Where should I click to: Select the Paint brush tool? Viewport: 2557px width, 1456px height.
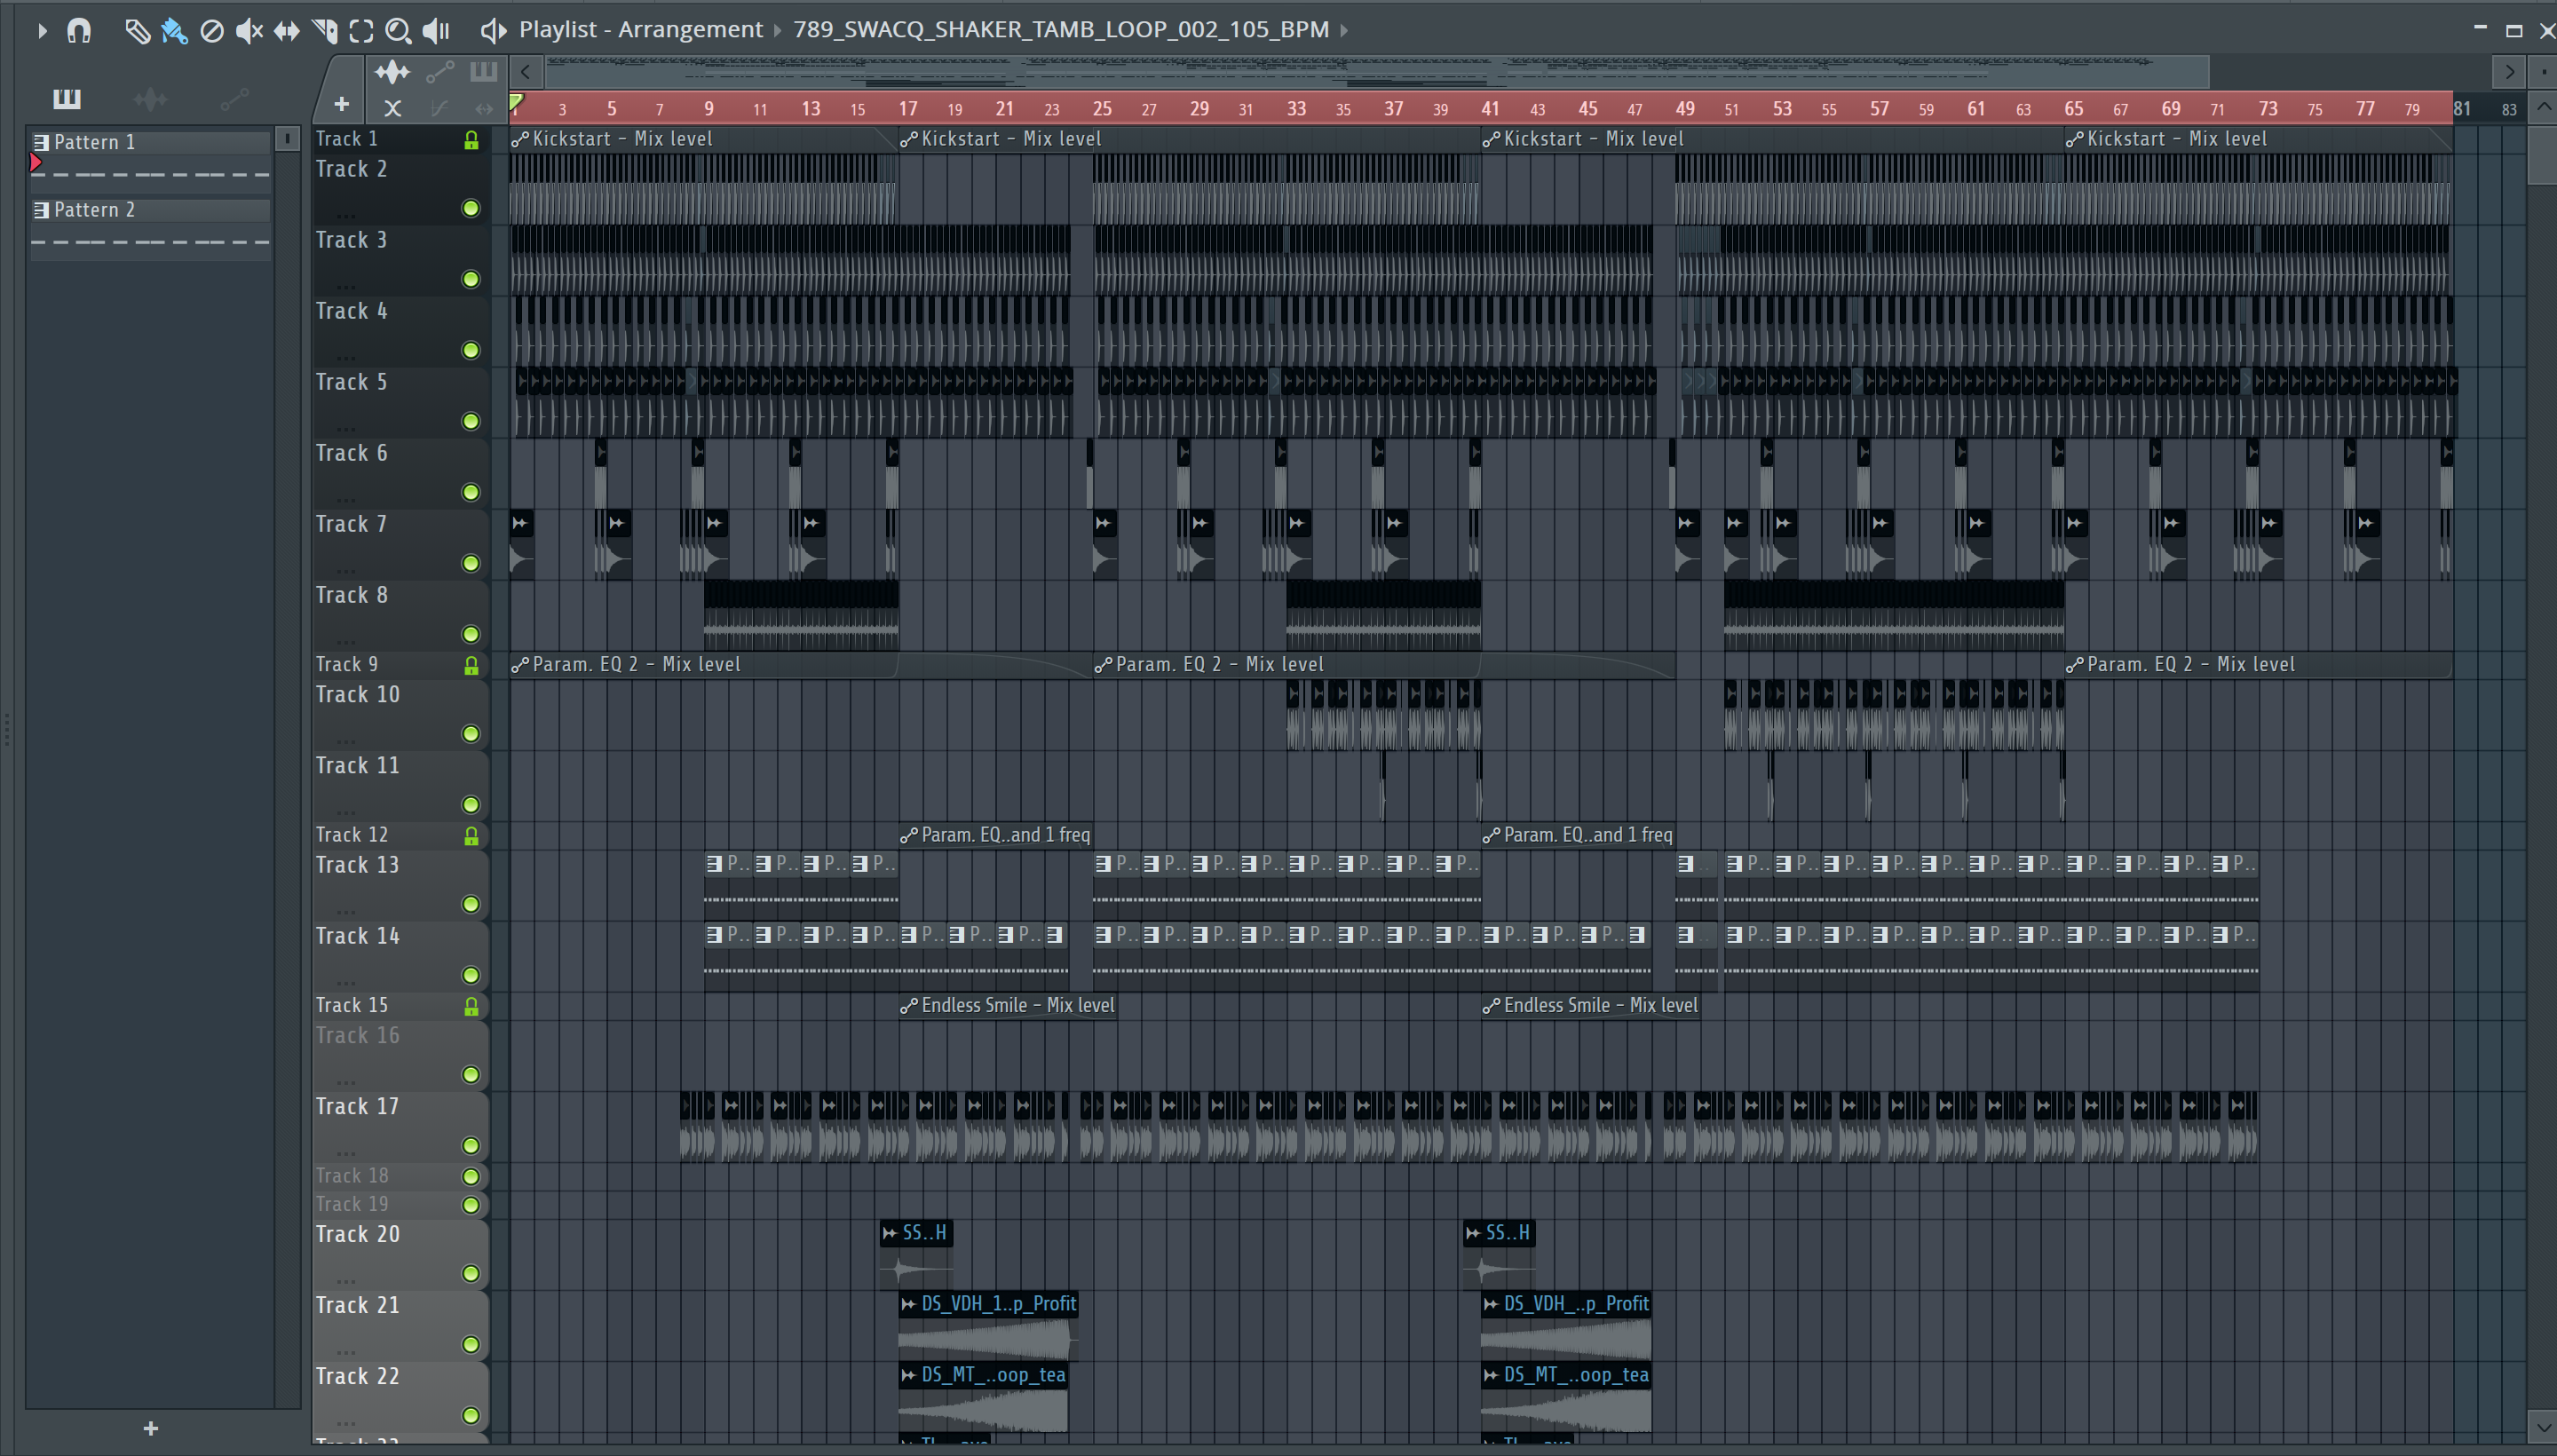(174, 31)
